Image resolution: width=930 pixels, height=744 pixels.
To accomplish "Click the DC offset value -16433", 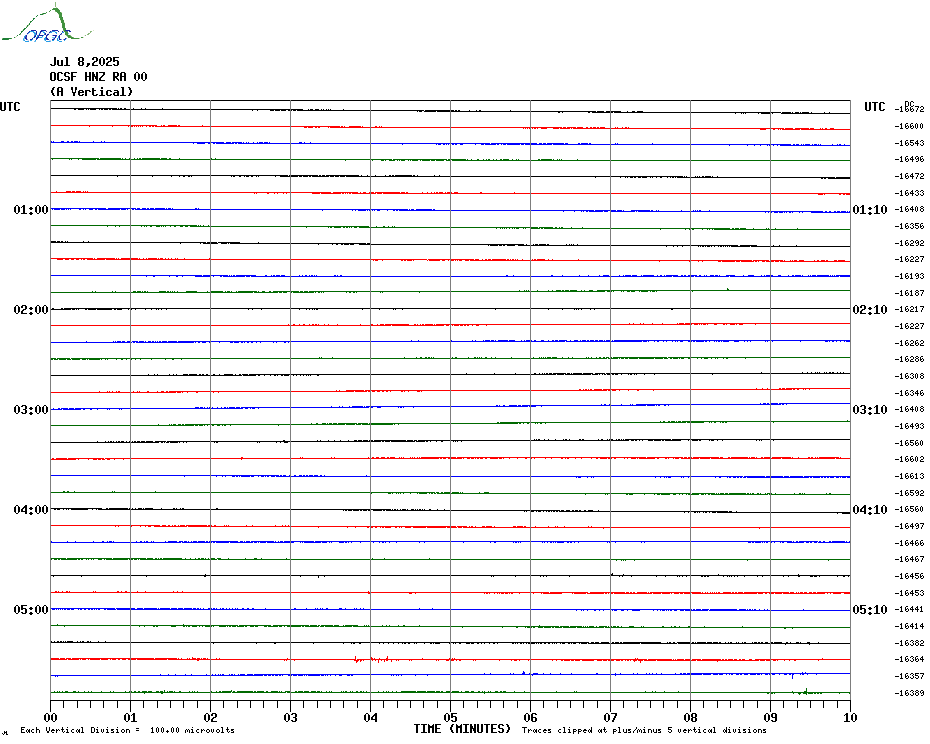I will pyautogui.click(x=909, y=193).
